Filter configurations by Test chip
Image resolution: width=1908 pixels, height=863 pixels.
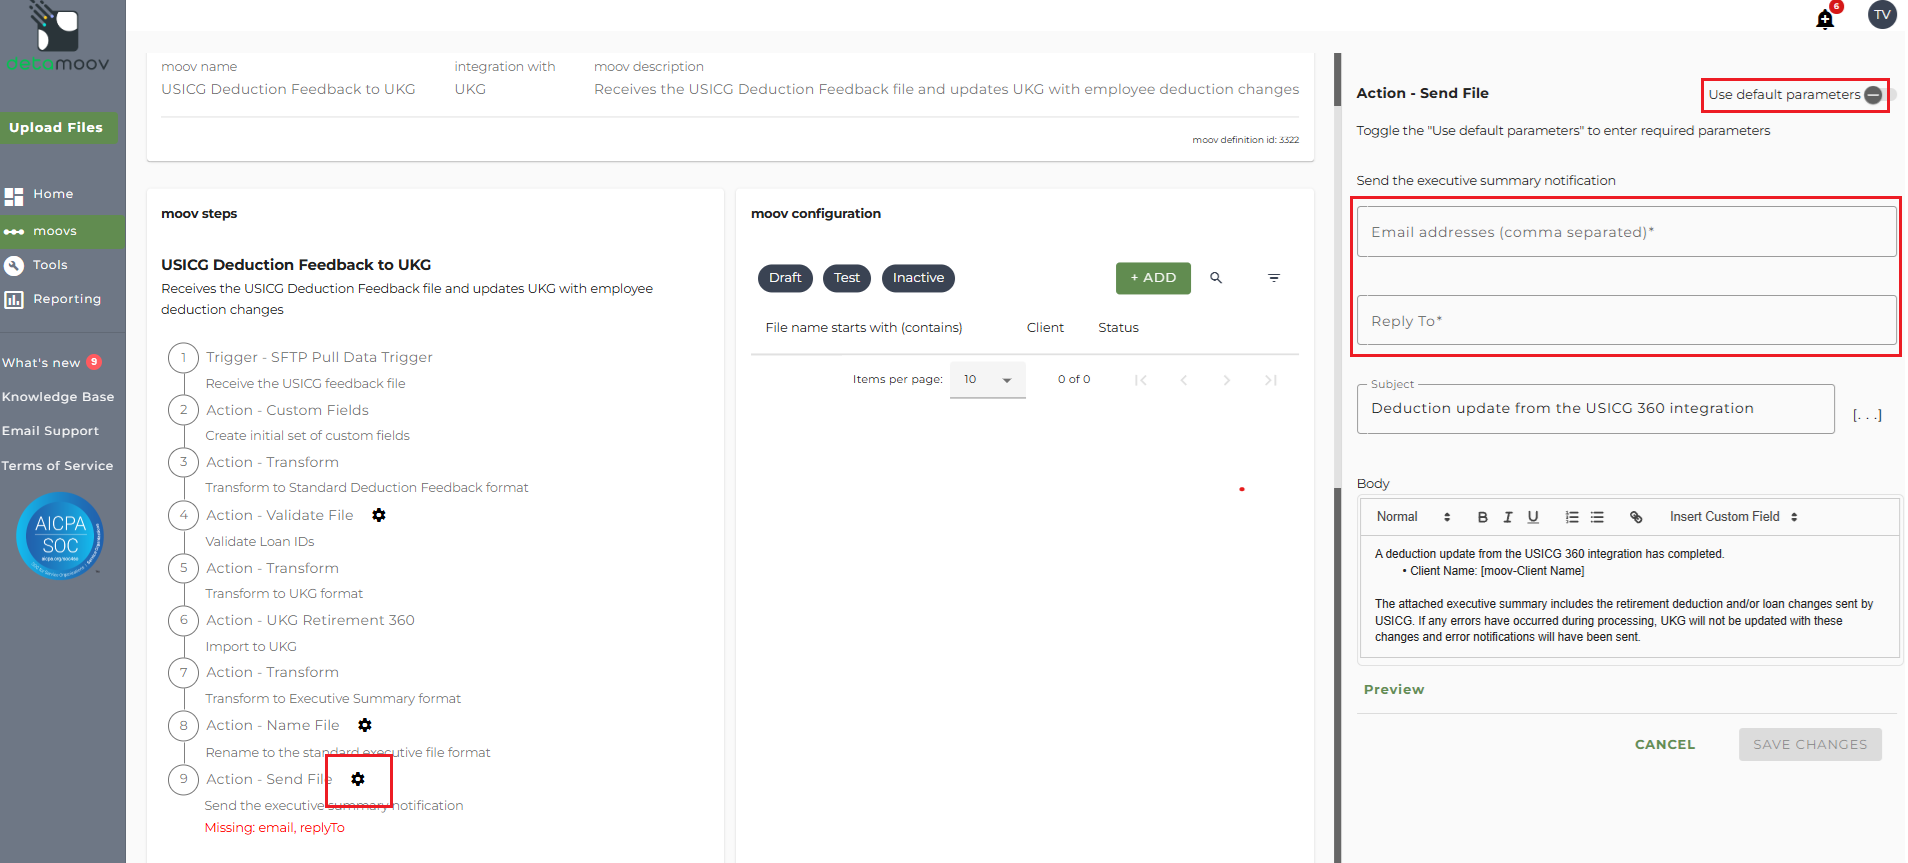(x=847, y=278)
